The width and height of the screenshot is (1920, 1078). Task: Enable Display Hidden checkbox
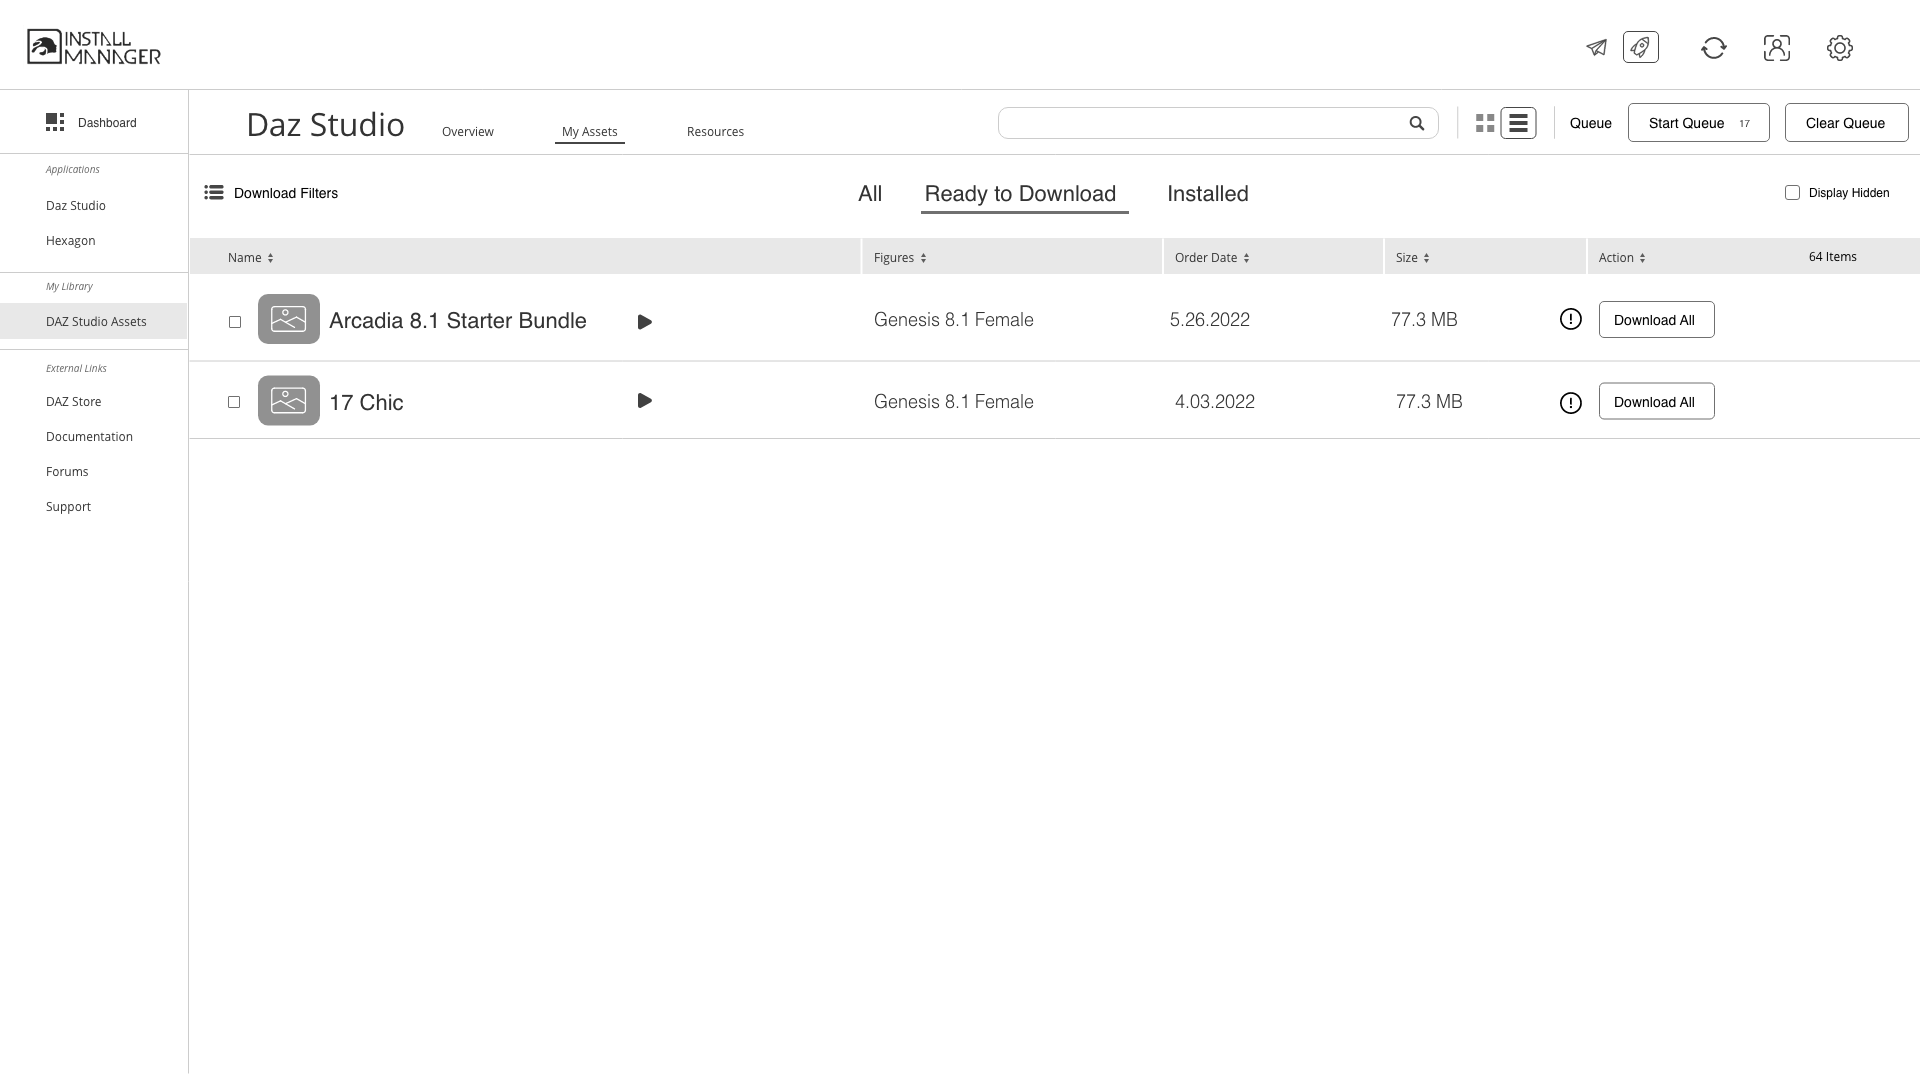point(1792,192)
